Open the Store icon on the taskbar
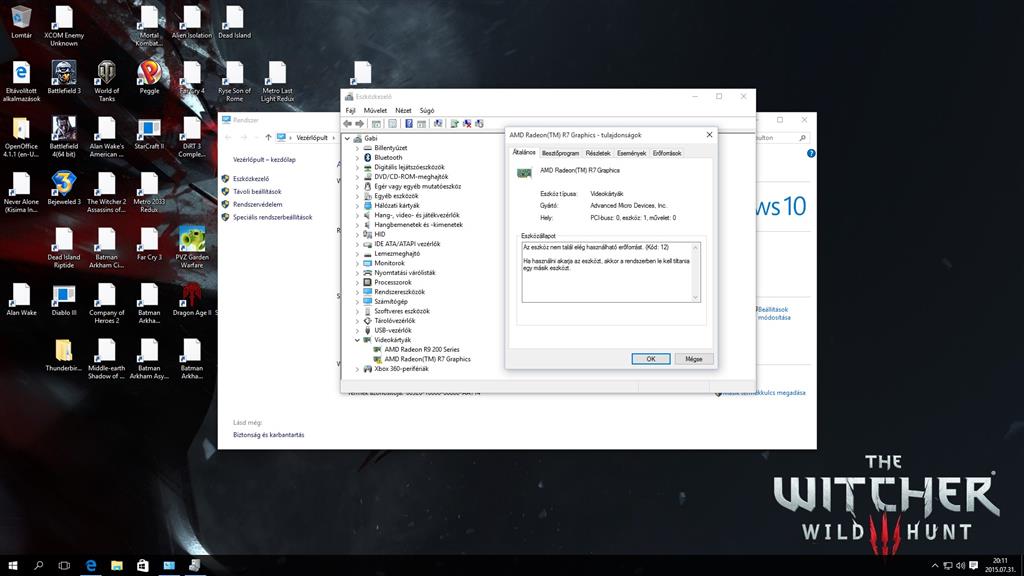Screen dimensions: 1024x576 142,566
